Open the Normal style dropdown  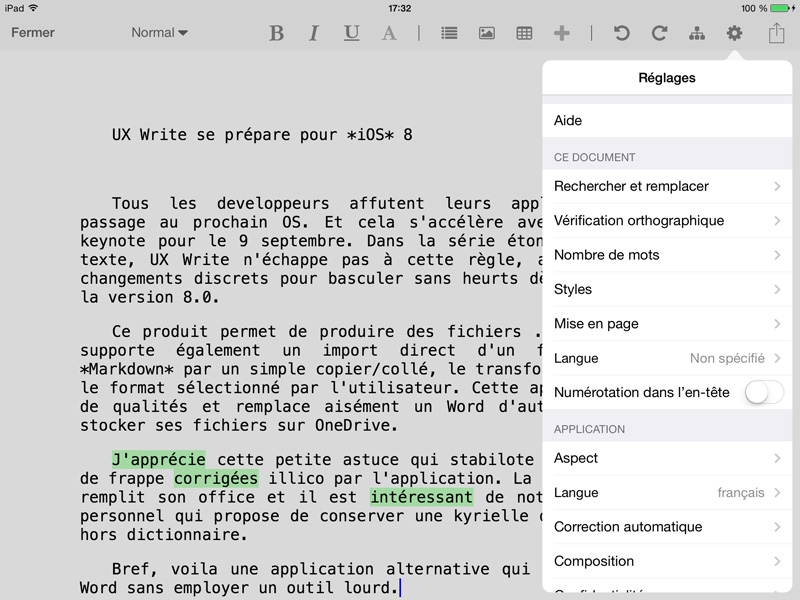(x=159, y=33)
